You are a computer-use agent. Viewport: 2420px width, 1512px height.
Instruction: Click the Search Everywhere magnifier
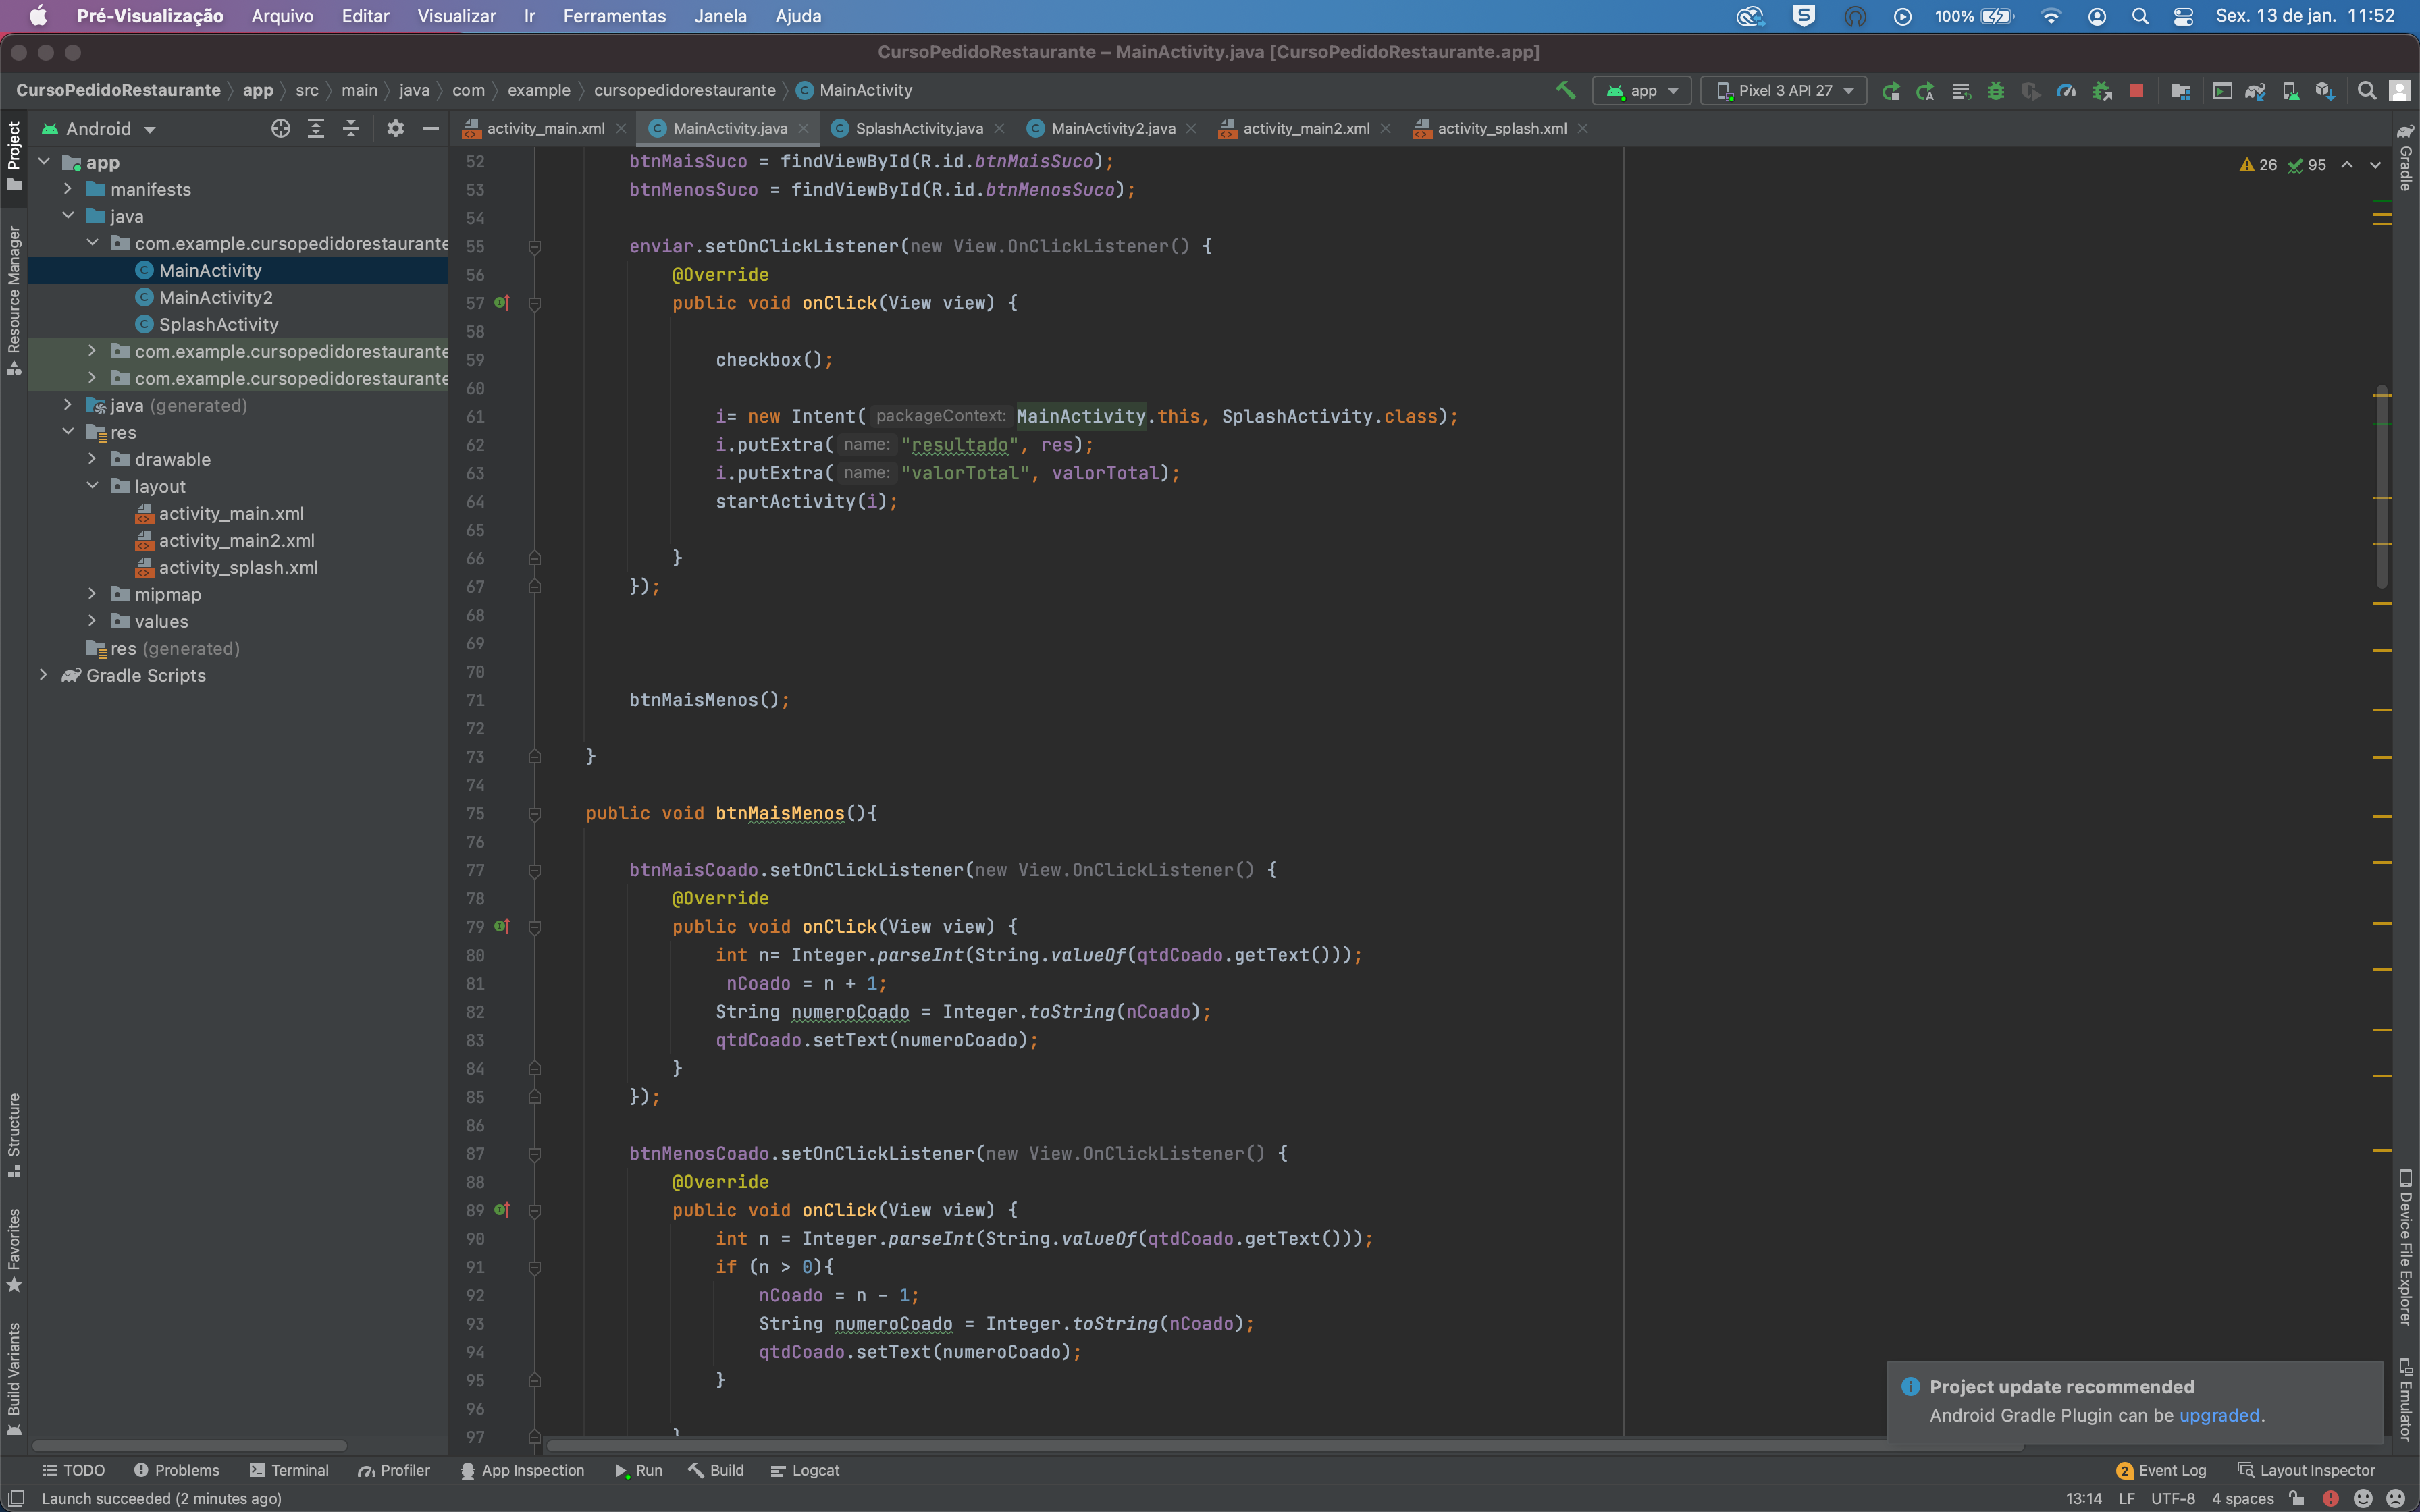pyautogui.click(x=2366, y=91)
